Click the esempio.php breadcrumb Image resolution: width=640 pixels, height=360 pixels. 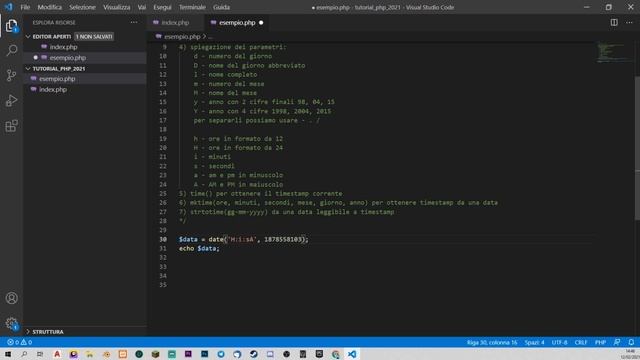[x=182, y=36]
